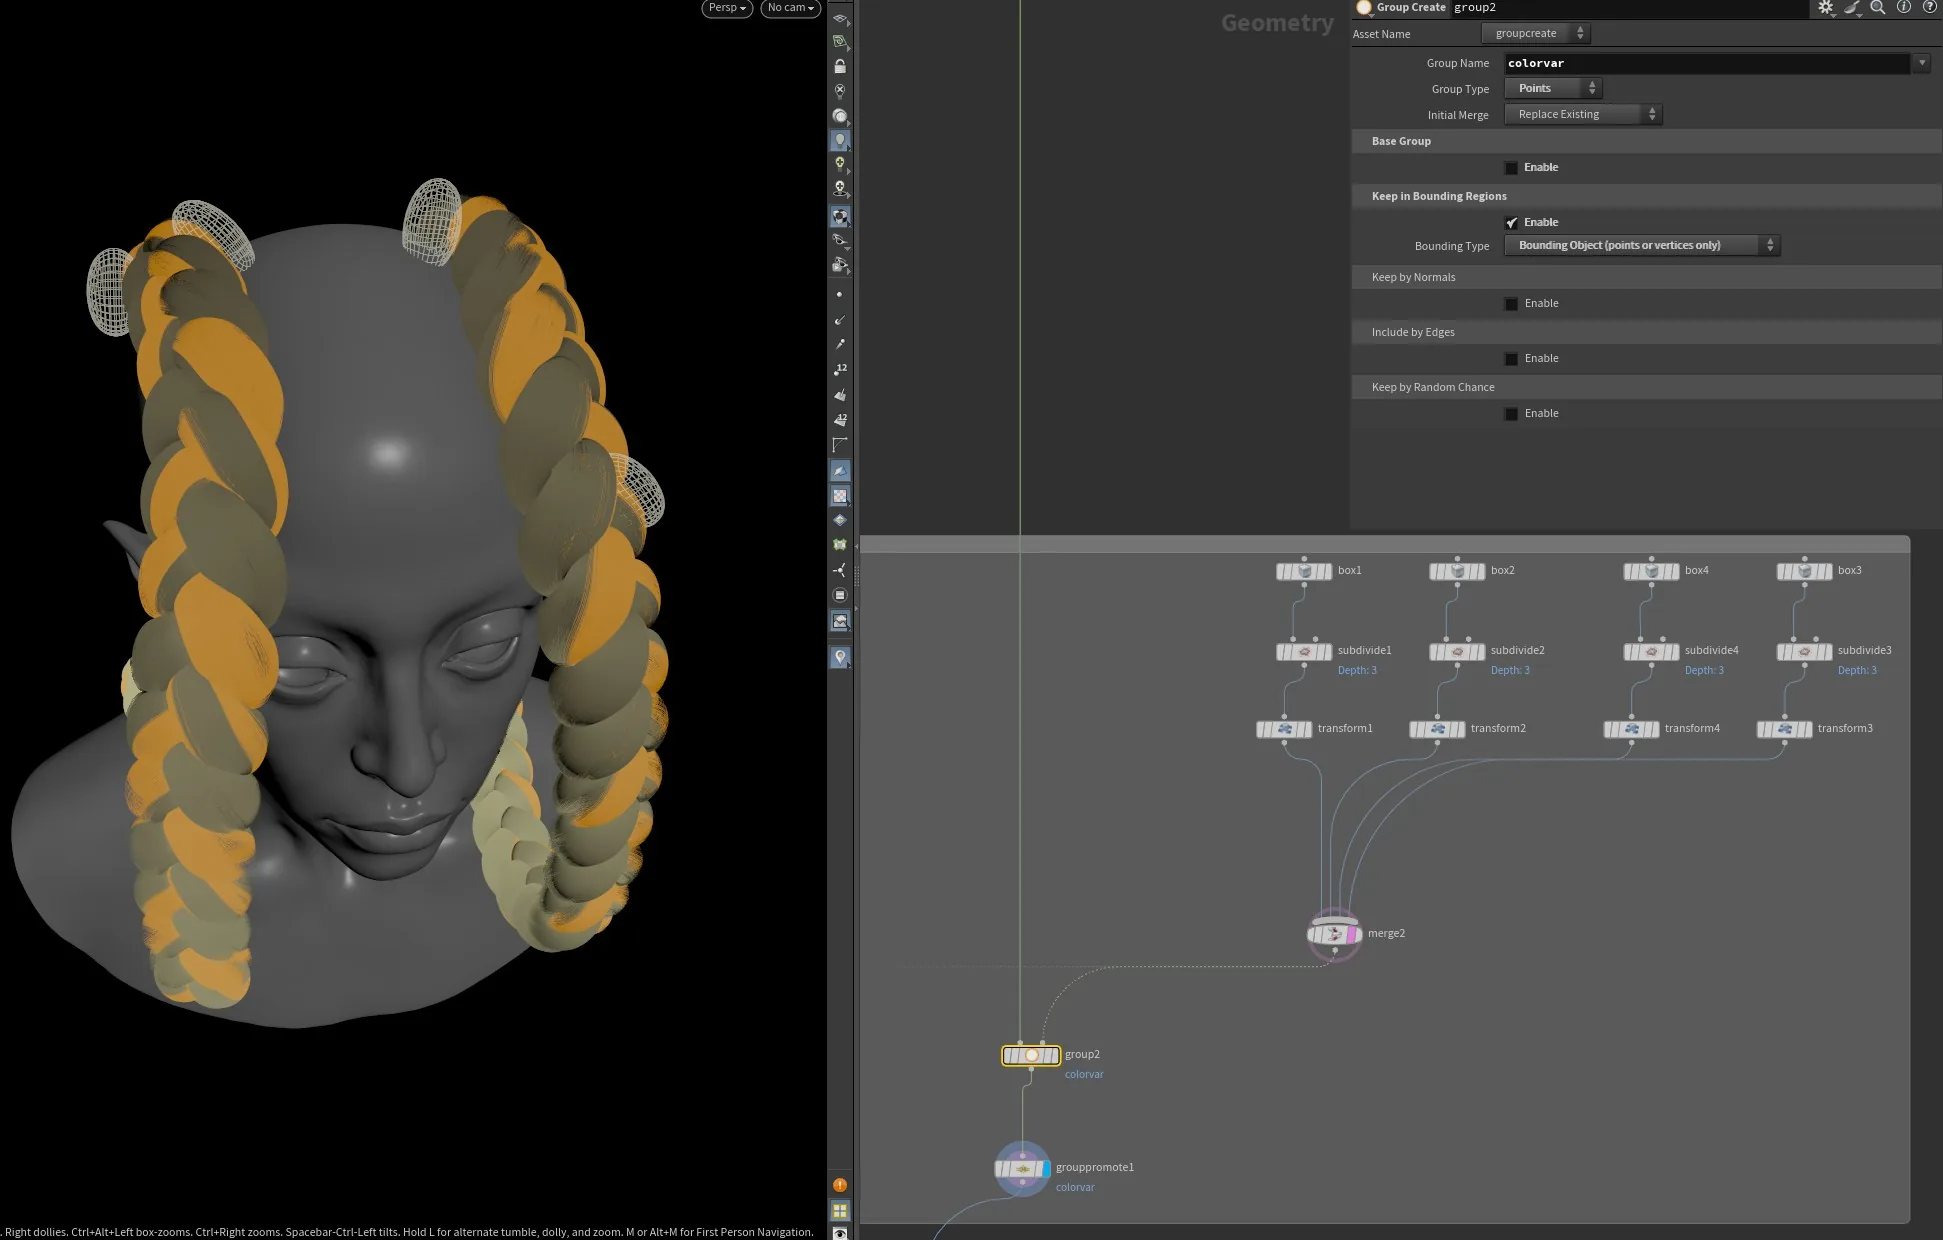The height and width of the screenshot is (1240, 1943).
Task: Select the transform2 node
Action: point(1437,730)
